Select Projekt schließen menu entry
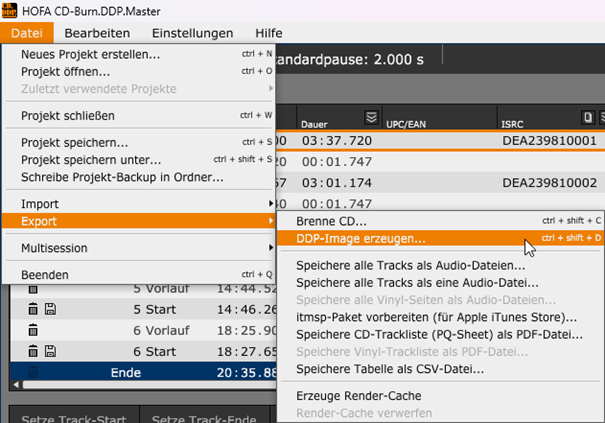Screen dimensions: 605x423 [x=139, y=116]
